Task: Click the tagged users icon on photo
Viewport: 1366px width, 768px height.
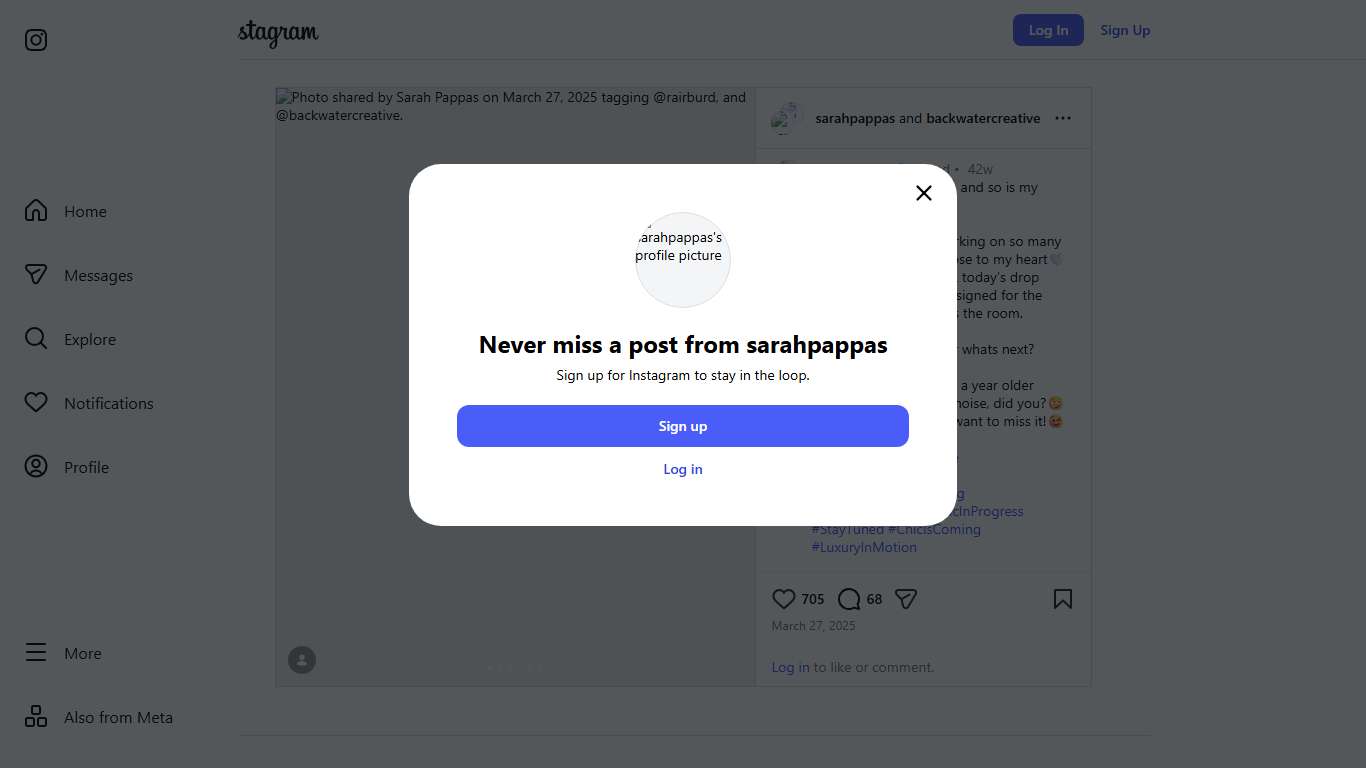Action: 302,660
